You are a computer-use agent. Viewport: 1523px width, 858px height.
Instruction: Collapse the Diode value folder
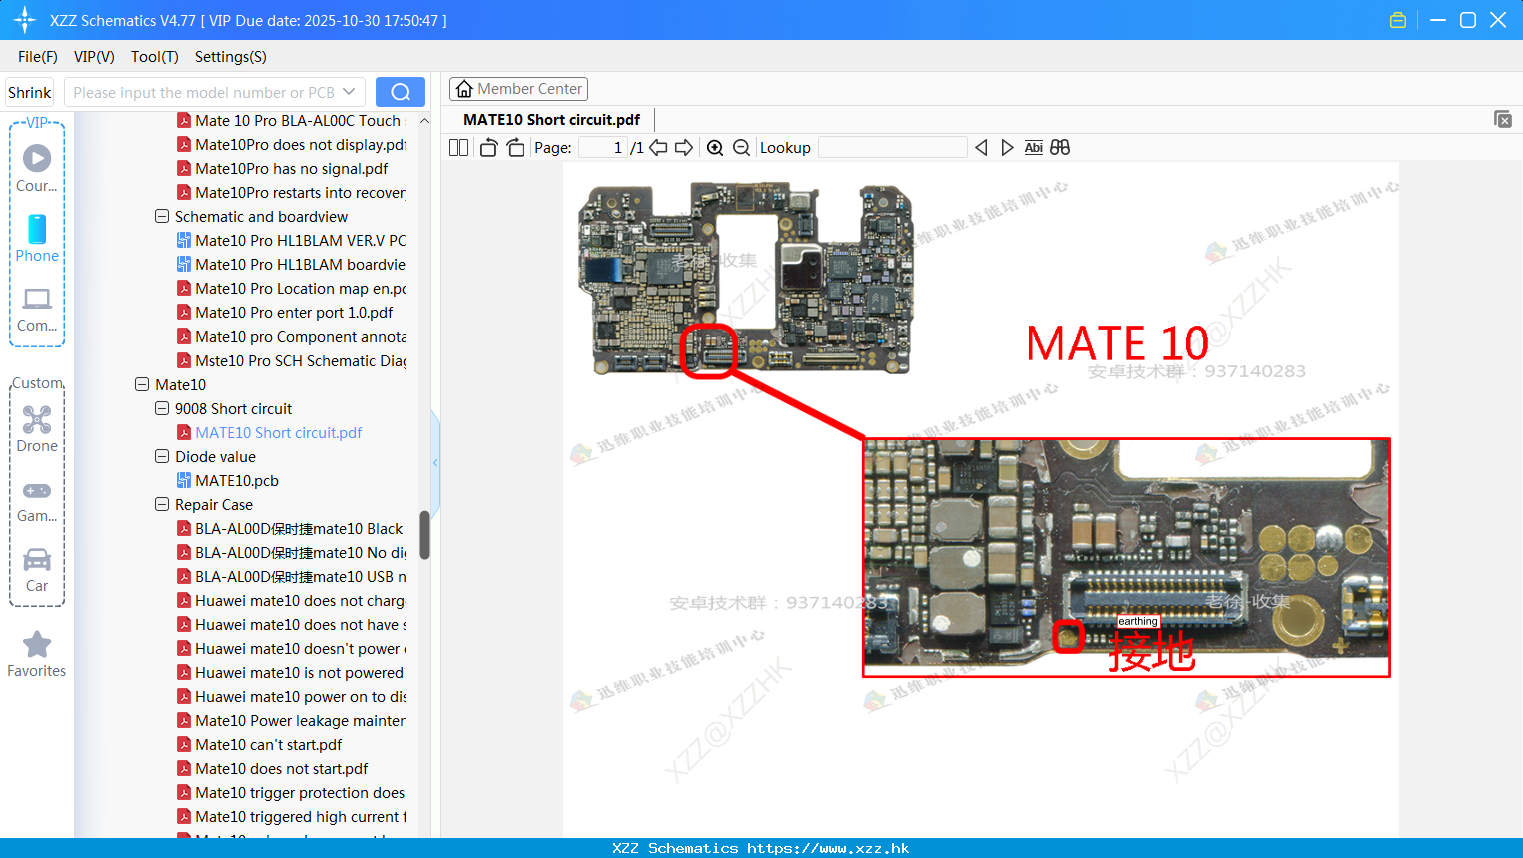[162, 456]
